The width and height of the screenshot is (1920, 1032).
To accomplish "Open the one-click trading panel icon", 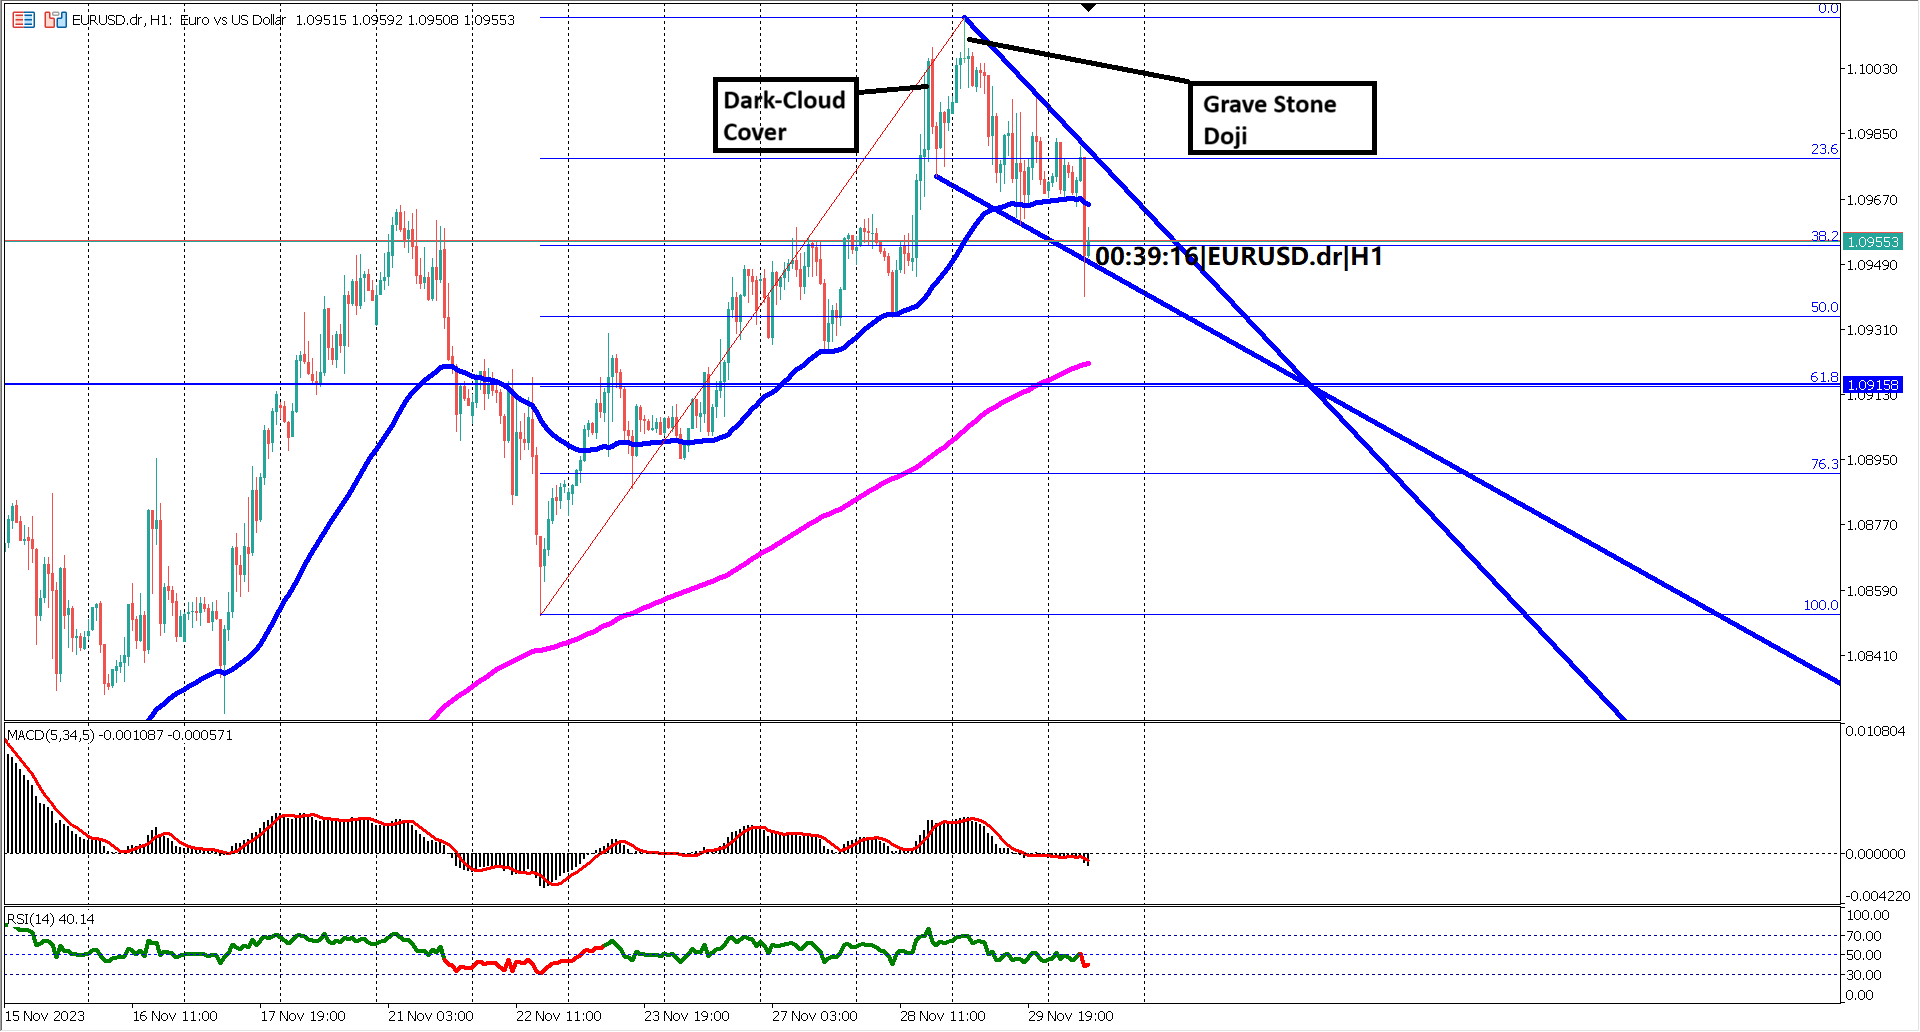I will [22, 18].
